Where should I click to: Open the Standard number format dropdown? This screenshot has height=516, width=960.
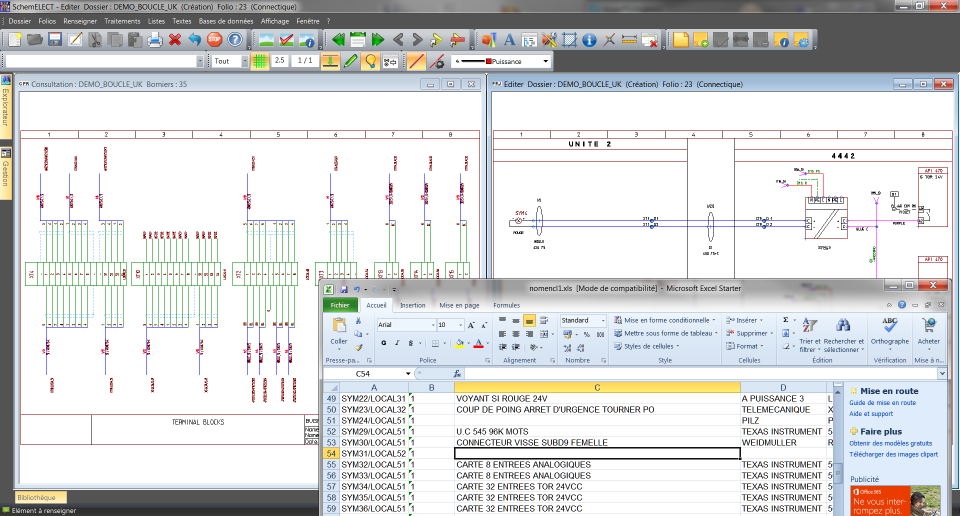coord(602,321)
